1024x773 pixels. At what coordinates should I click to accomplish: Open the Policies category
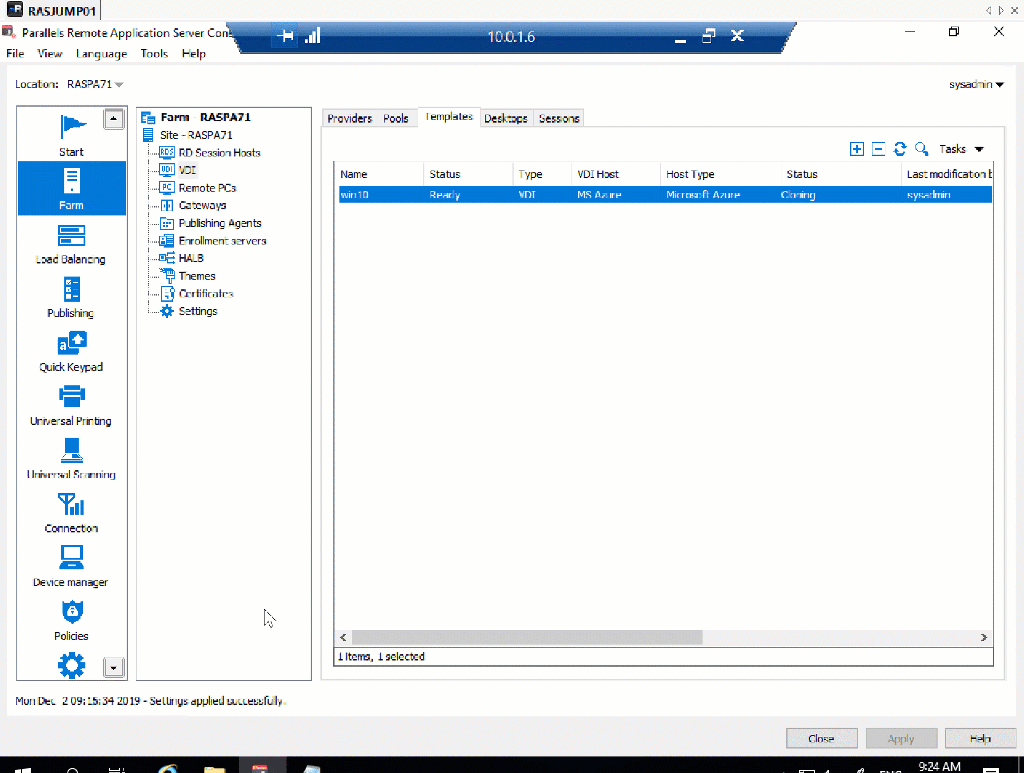(x=71, y=620)
